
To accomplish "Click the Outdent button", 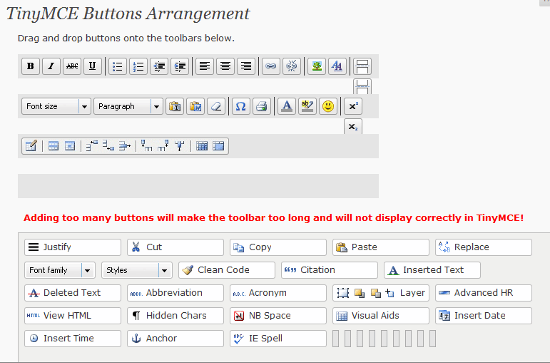I will point(159,66).
